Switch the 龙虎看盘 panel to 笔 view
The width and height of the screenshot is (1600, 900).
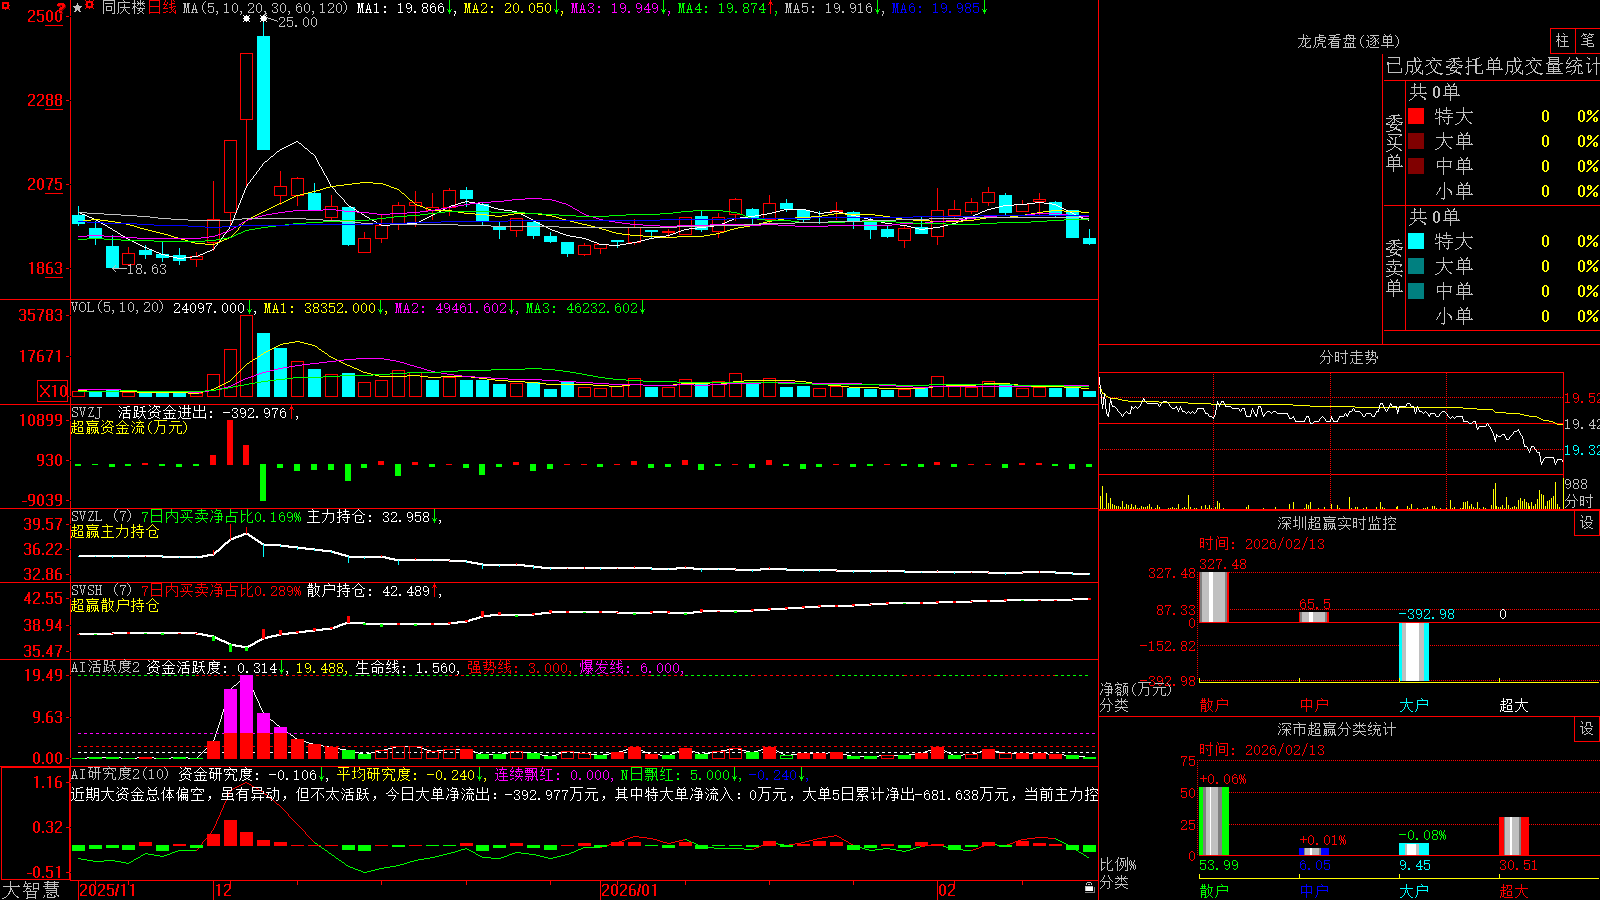1587,40
